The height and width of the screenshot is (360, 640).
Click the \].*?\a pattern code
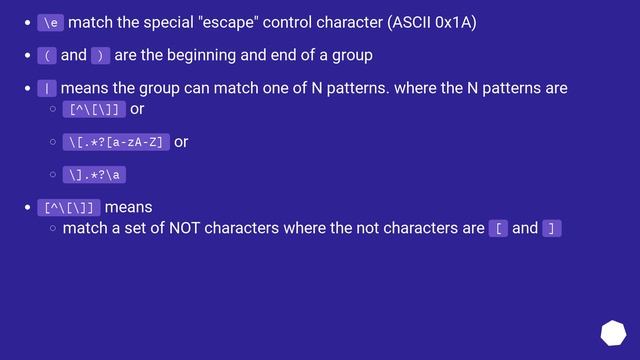(94, 175)
